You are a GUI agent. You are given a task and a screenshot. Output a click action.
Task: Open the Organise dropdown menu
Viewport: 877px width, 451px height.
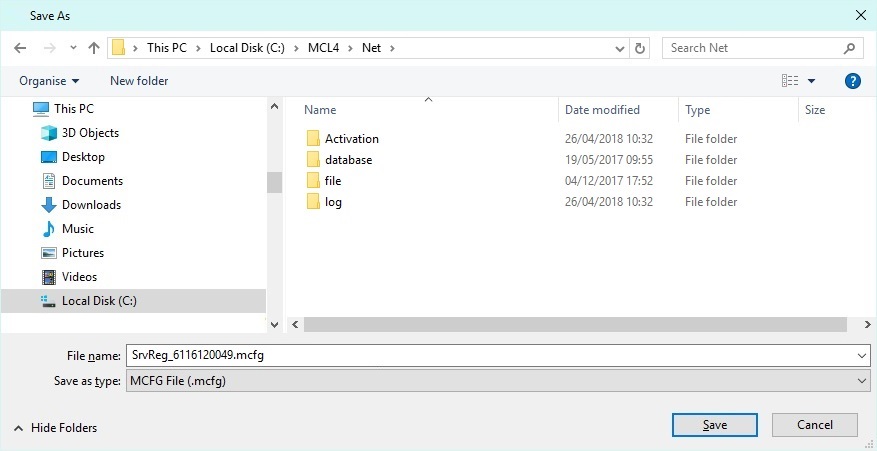[49, 81]
